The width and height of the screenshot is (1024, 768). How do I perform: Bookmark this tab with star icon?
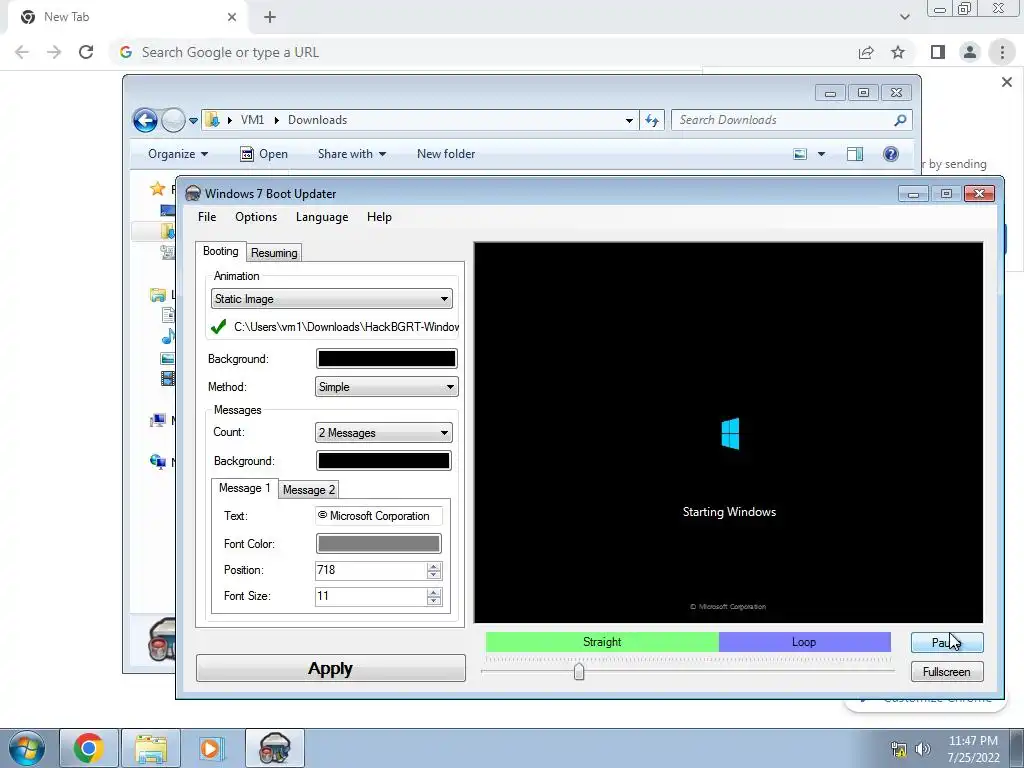(899, 52)
